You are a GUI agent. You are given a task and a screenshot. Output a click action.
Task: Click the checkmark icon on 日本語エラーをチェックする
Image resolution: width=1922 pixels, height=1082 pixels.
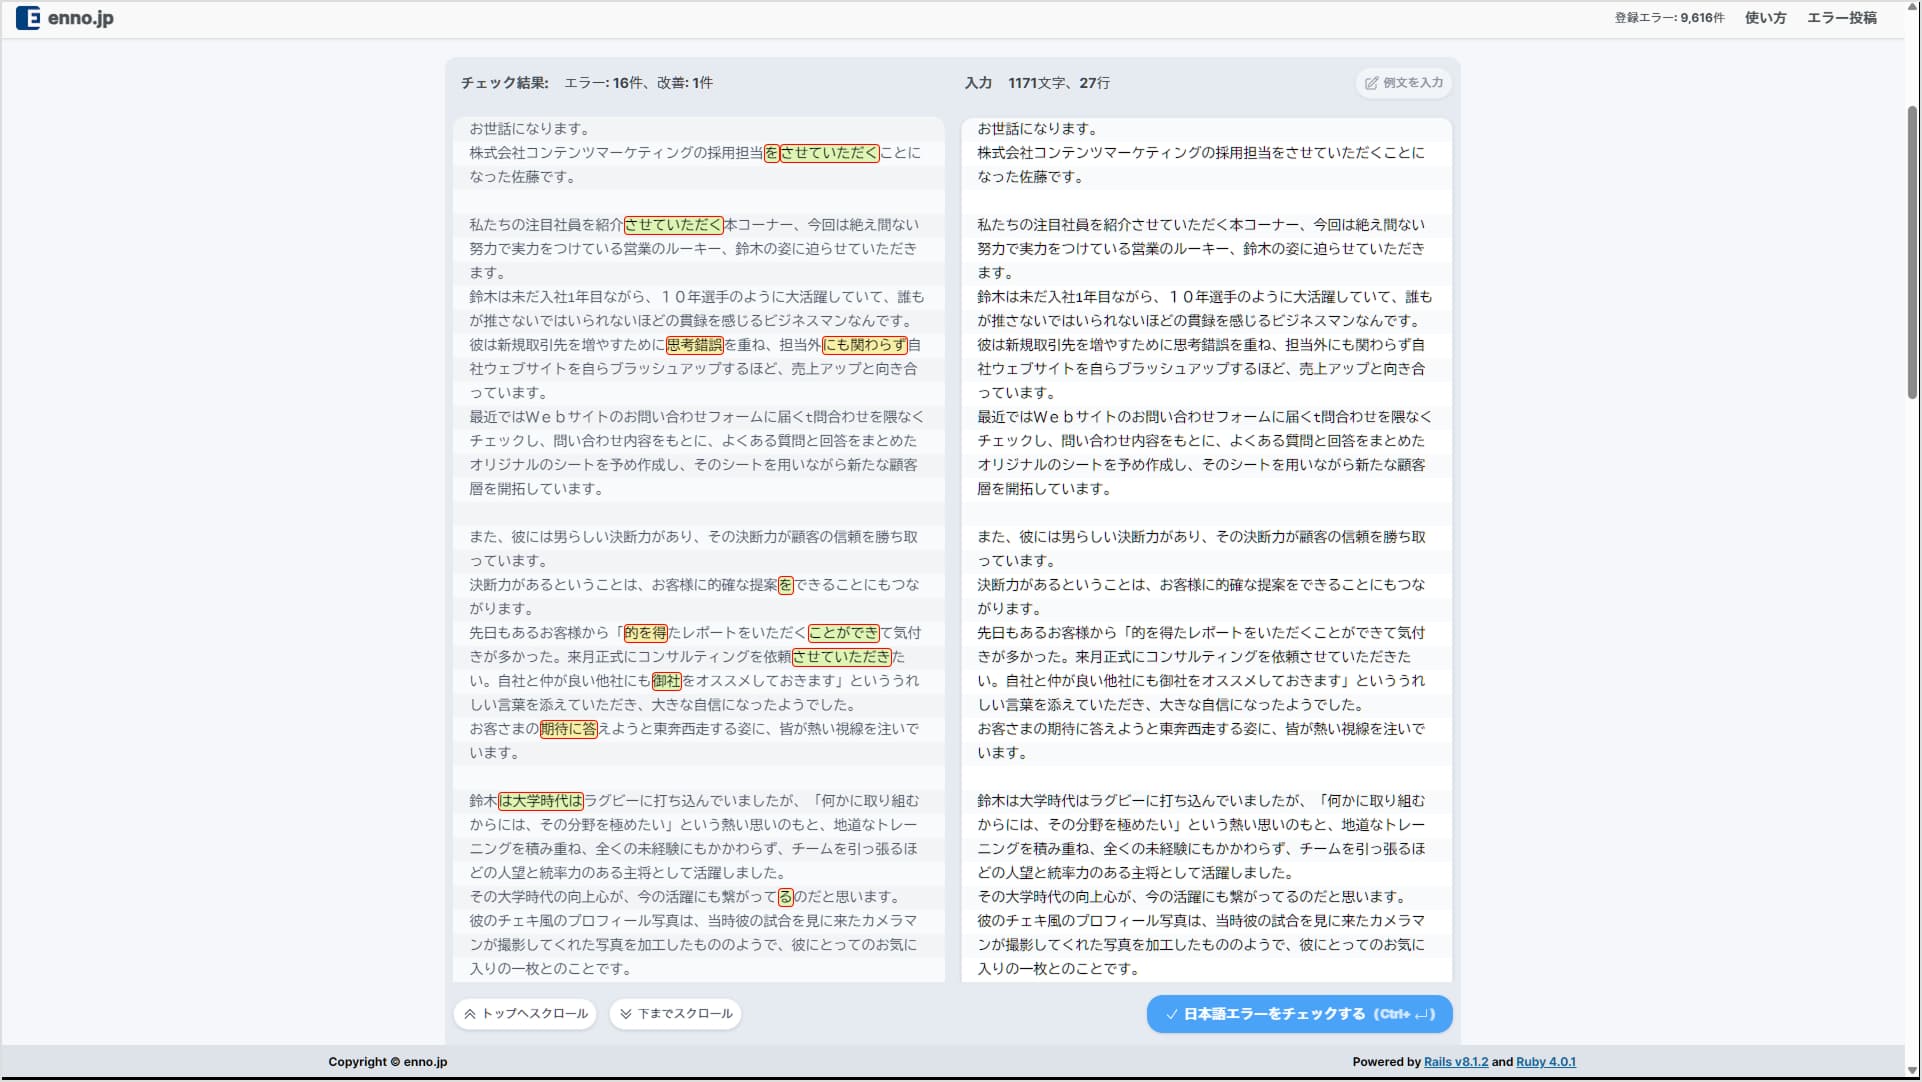pos(1171,1014)
